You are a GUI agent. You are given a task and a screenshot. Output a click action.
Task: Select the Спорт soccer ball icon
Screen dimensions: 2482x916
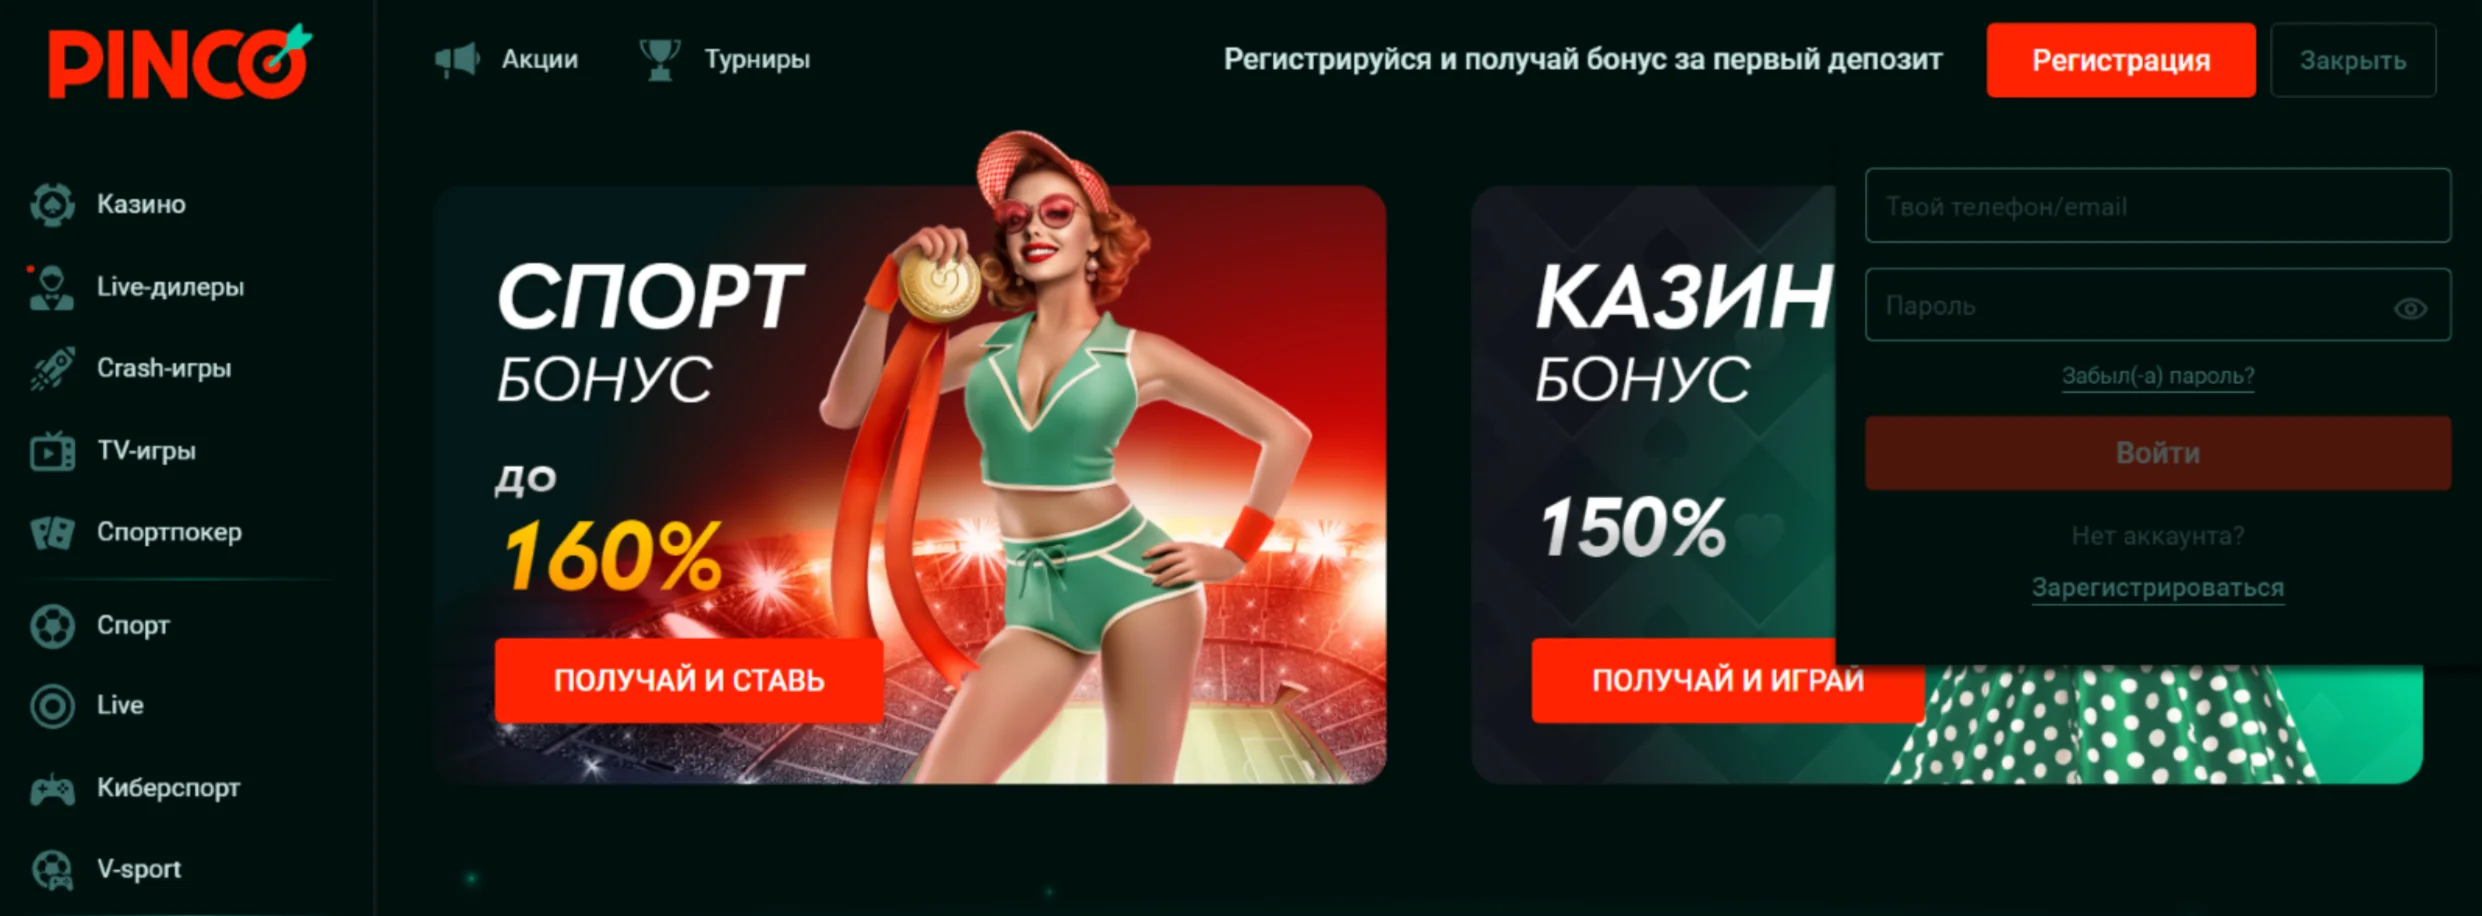pos(52,626)
